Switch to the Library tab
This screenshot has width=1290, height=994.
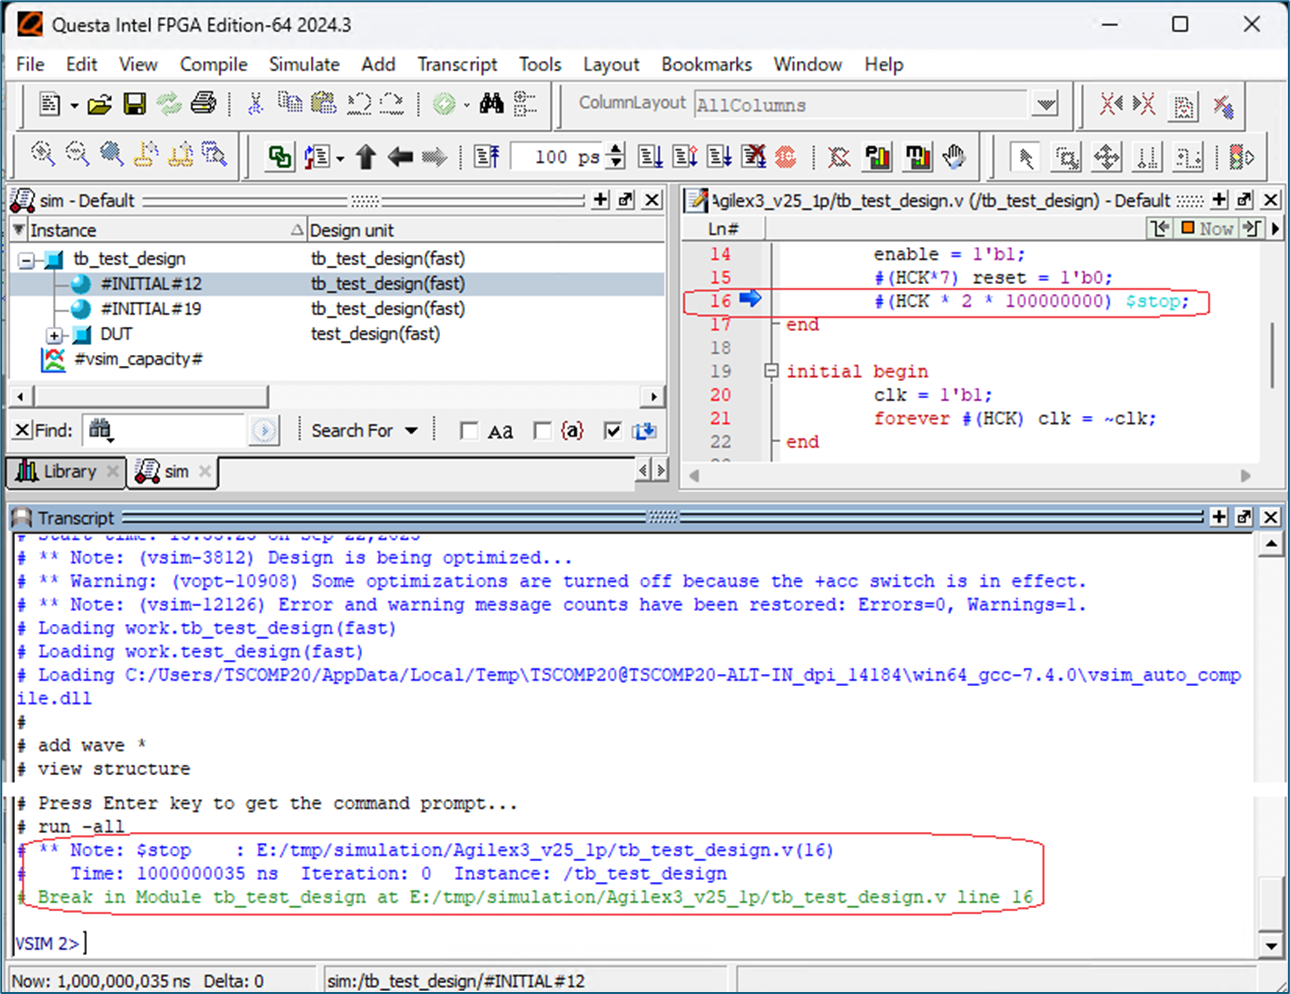58,471
